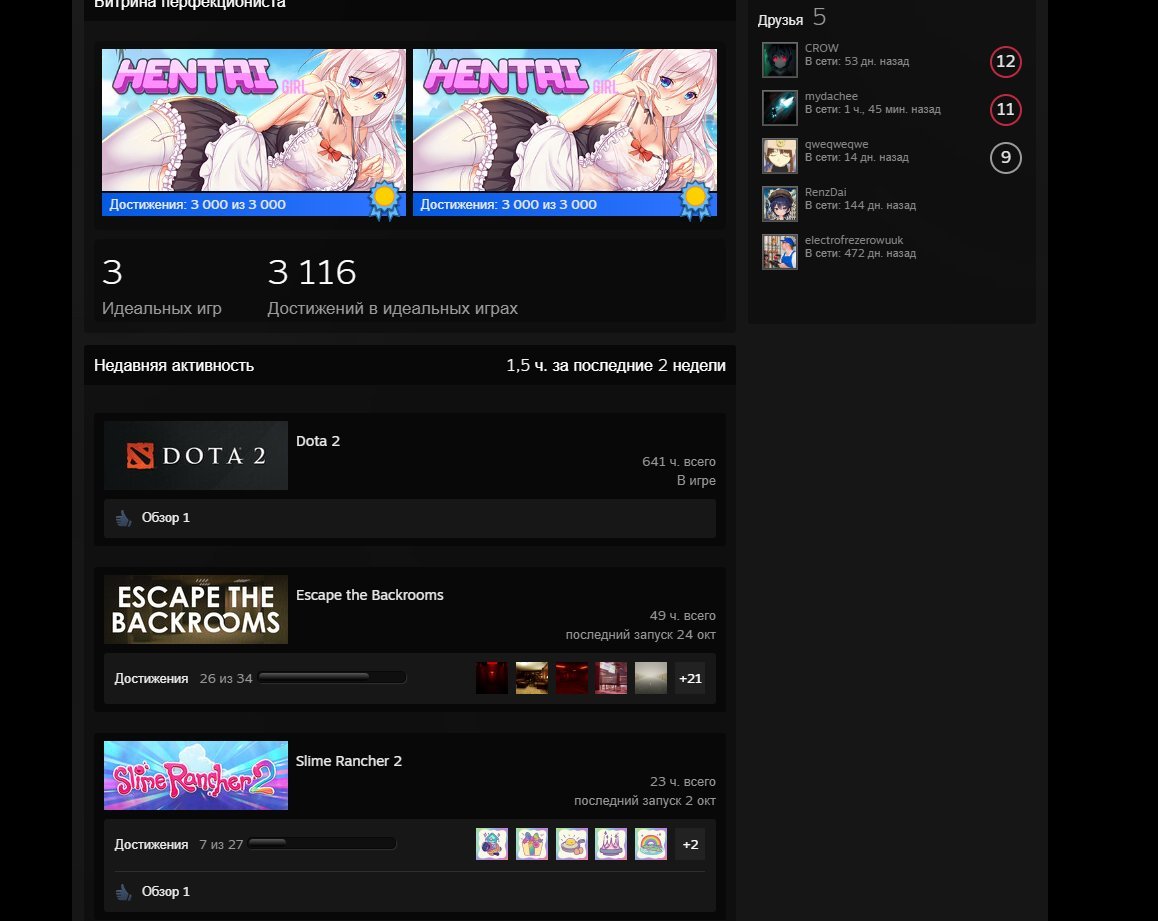Viewport: 1158px width, 921px height.
Task: Open the Недавняя активность section header
Action: (174, 366)
